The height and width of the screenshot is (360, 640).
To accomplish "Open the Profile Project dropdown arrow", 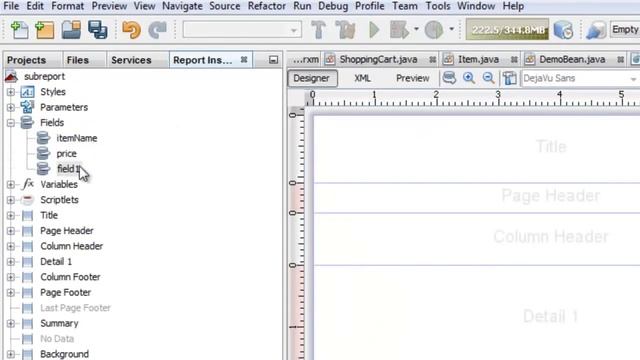I will 451,29.
